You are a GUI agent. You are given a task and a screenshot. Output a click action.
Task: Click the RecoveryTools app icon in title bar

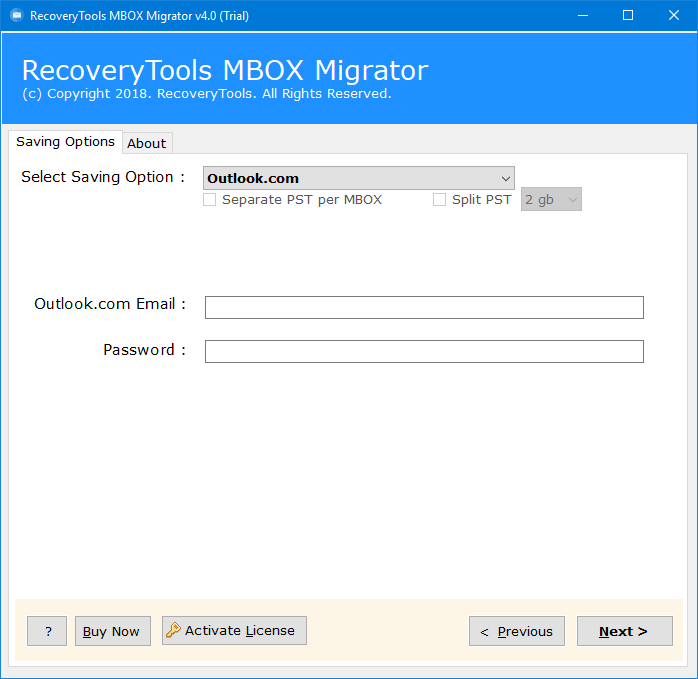click(x=16, y=16)
